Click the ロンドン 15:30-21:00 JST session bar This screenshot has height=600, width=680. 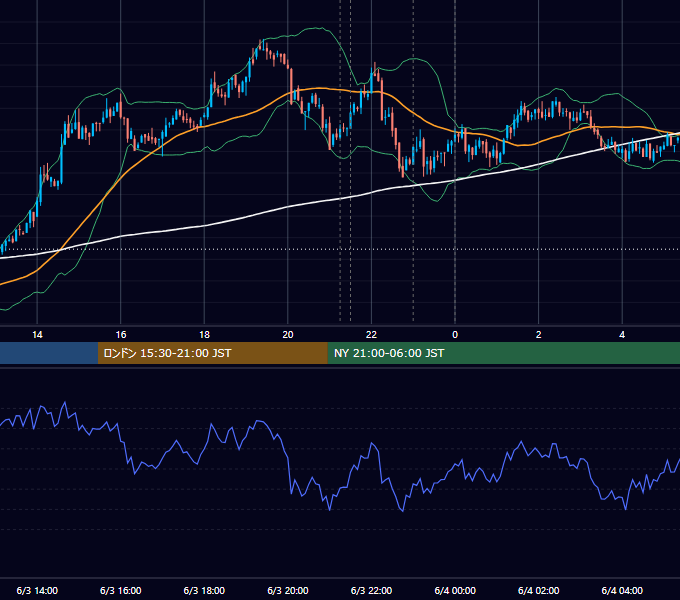point(212,353)
